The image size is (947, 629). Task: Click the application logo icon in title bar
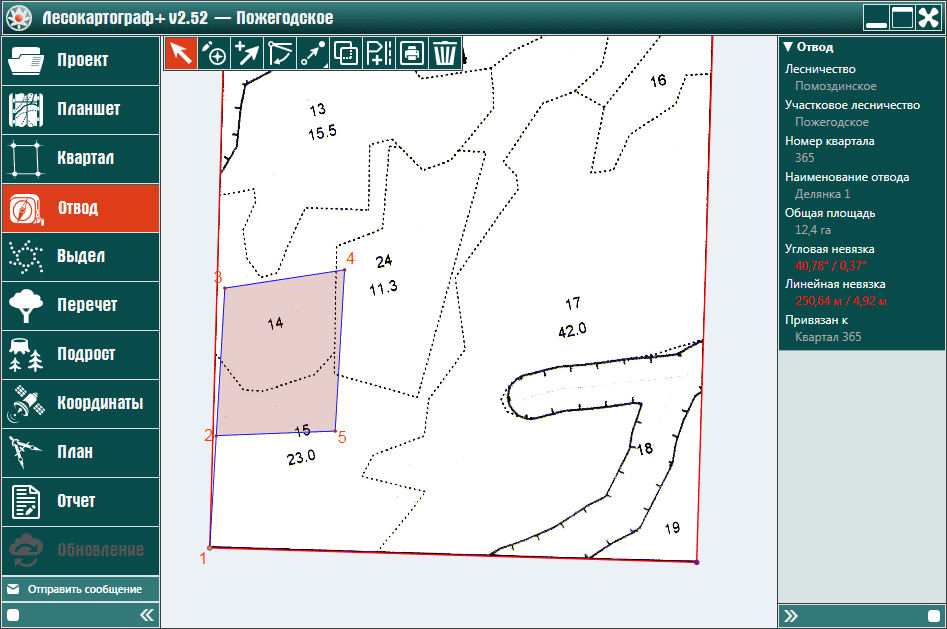tap(19, 18)
